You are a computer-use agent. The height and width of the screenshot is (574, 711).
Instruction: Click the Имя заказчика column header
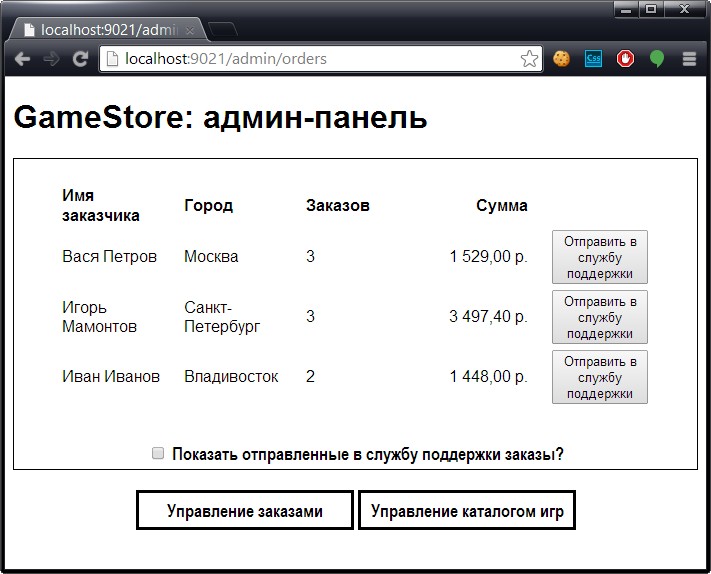[x=101, y=205]
